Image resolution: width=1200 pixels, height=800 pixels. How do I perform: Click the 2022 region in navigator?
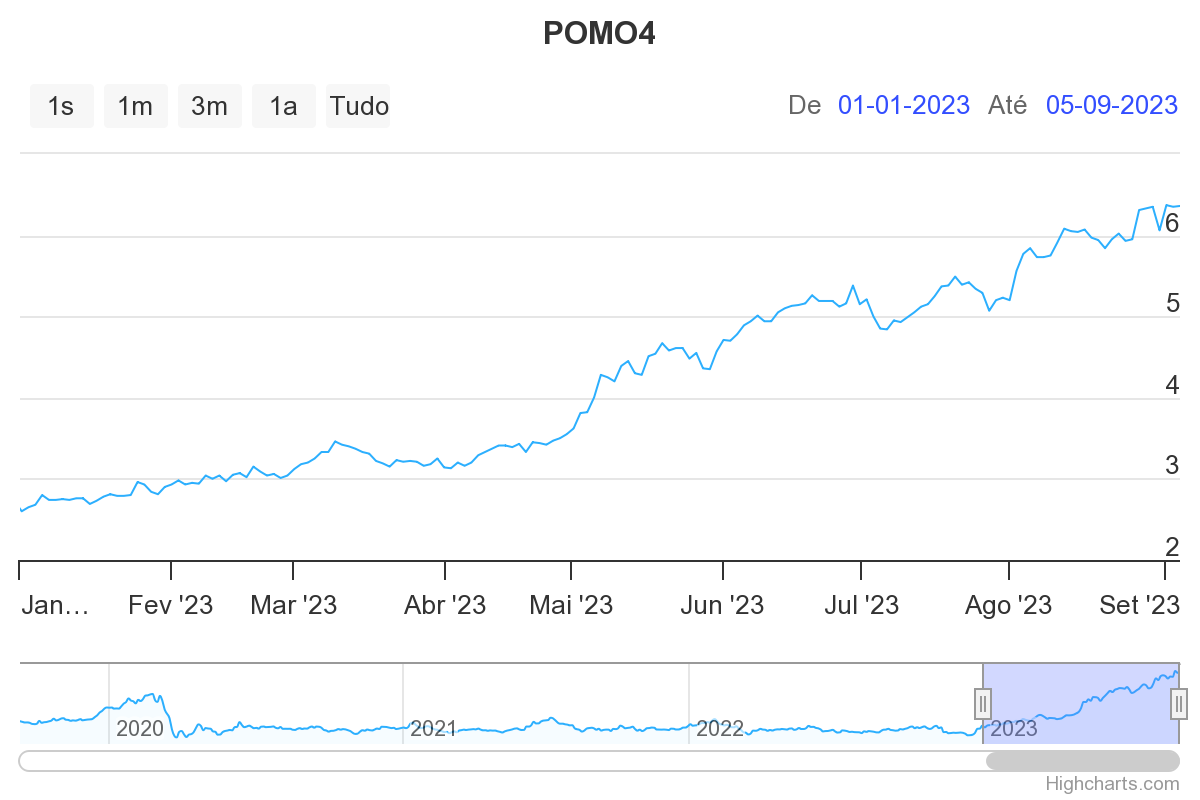[x=719, y=727]
